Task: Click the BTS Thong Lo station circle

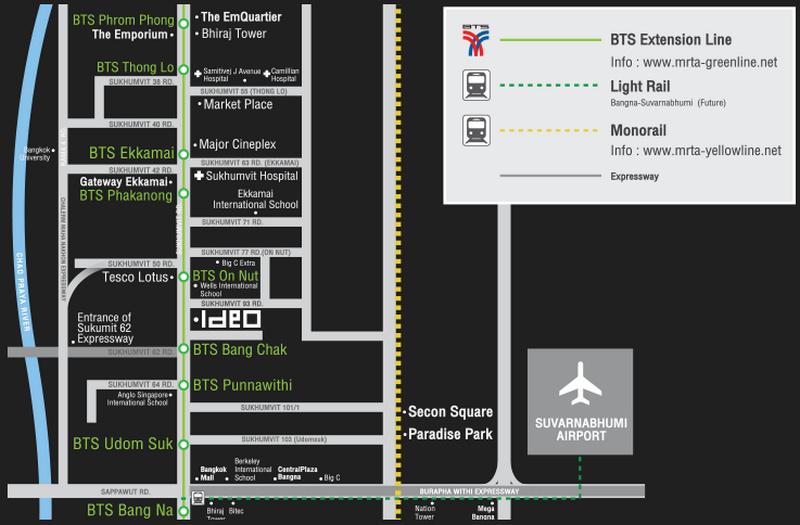Action: [184, 69]
